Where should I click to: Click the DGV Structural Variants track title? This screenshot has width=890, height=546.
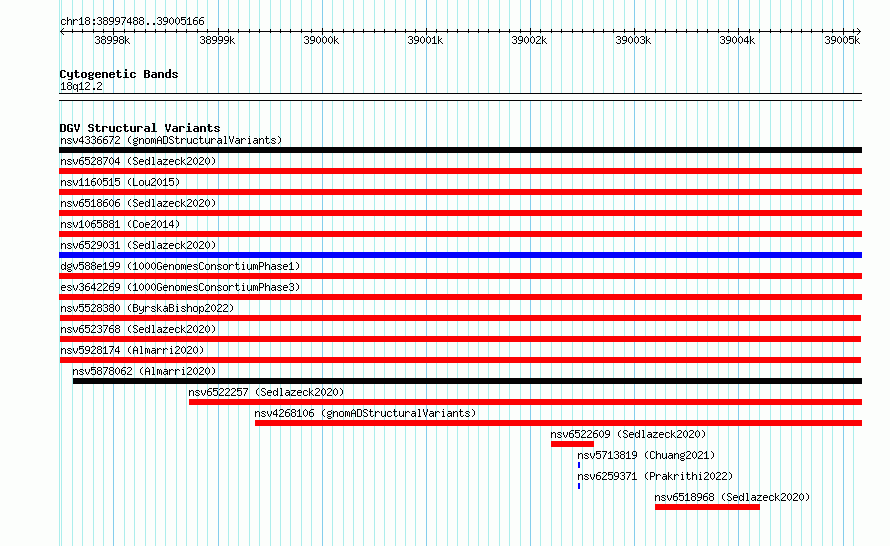pos(140,128)
